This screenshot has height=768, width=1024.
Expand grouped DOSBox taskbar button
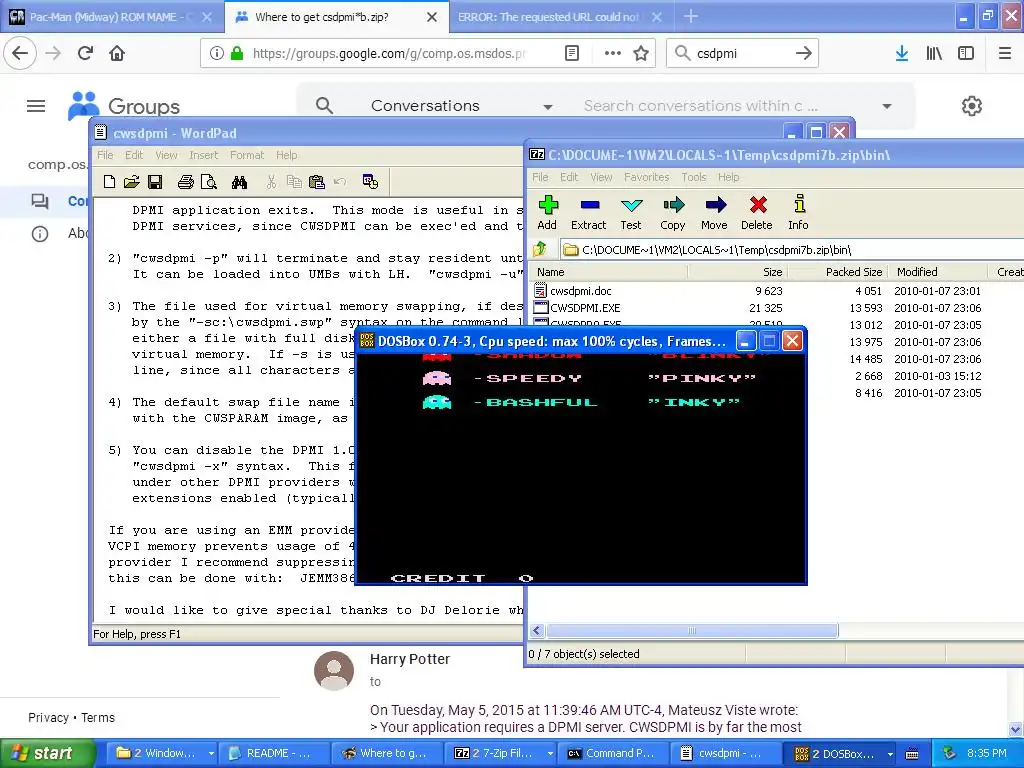[x=889, y=754]
